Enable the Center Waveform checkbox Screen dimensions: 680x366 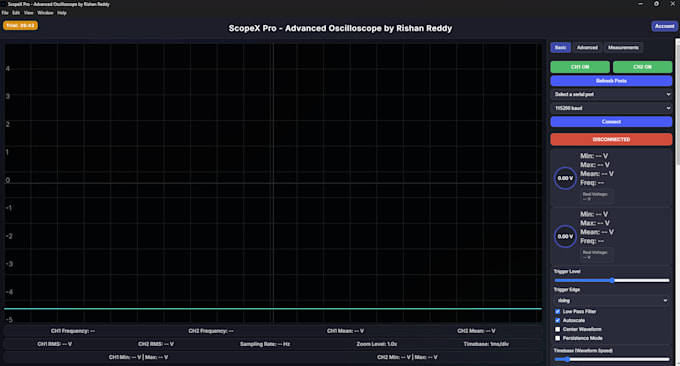(558, 329)
